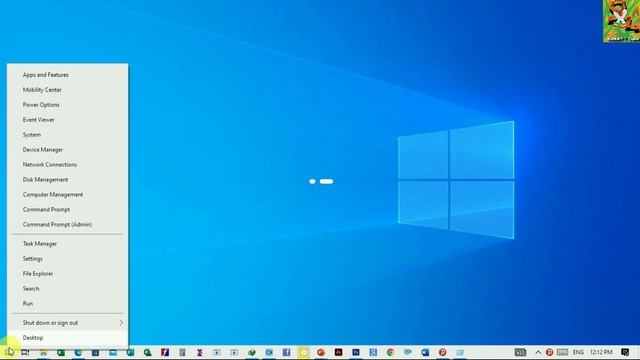
Task: Open Command Prompt without Admin
Action: click(67, 210)
